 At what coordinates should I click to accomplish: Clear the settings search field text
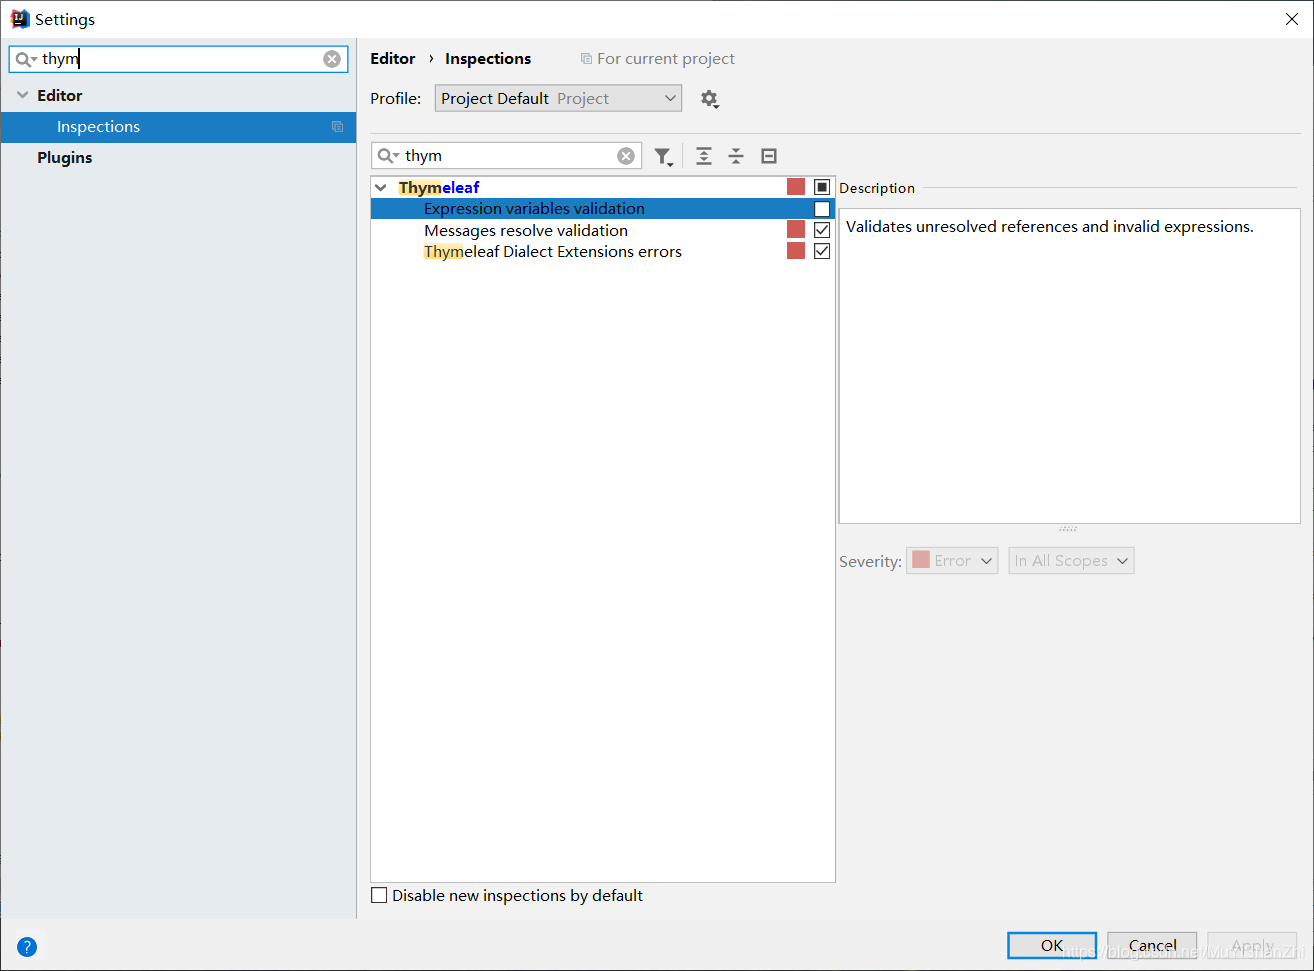click(x=332, y=59)
